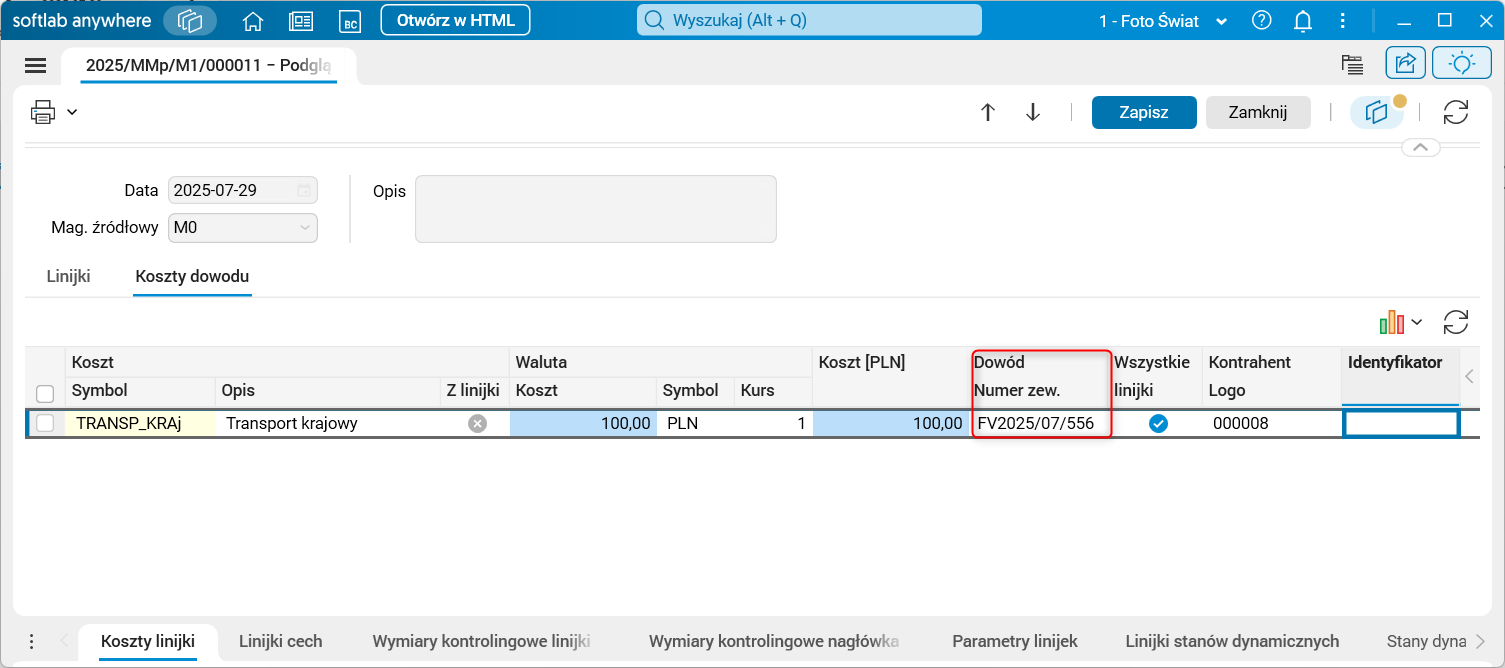
Task: Click the Opis text area
Action: point(596,209)
